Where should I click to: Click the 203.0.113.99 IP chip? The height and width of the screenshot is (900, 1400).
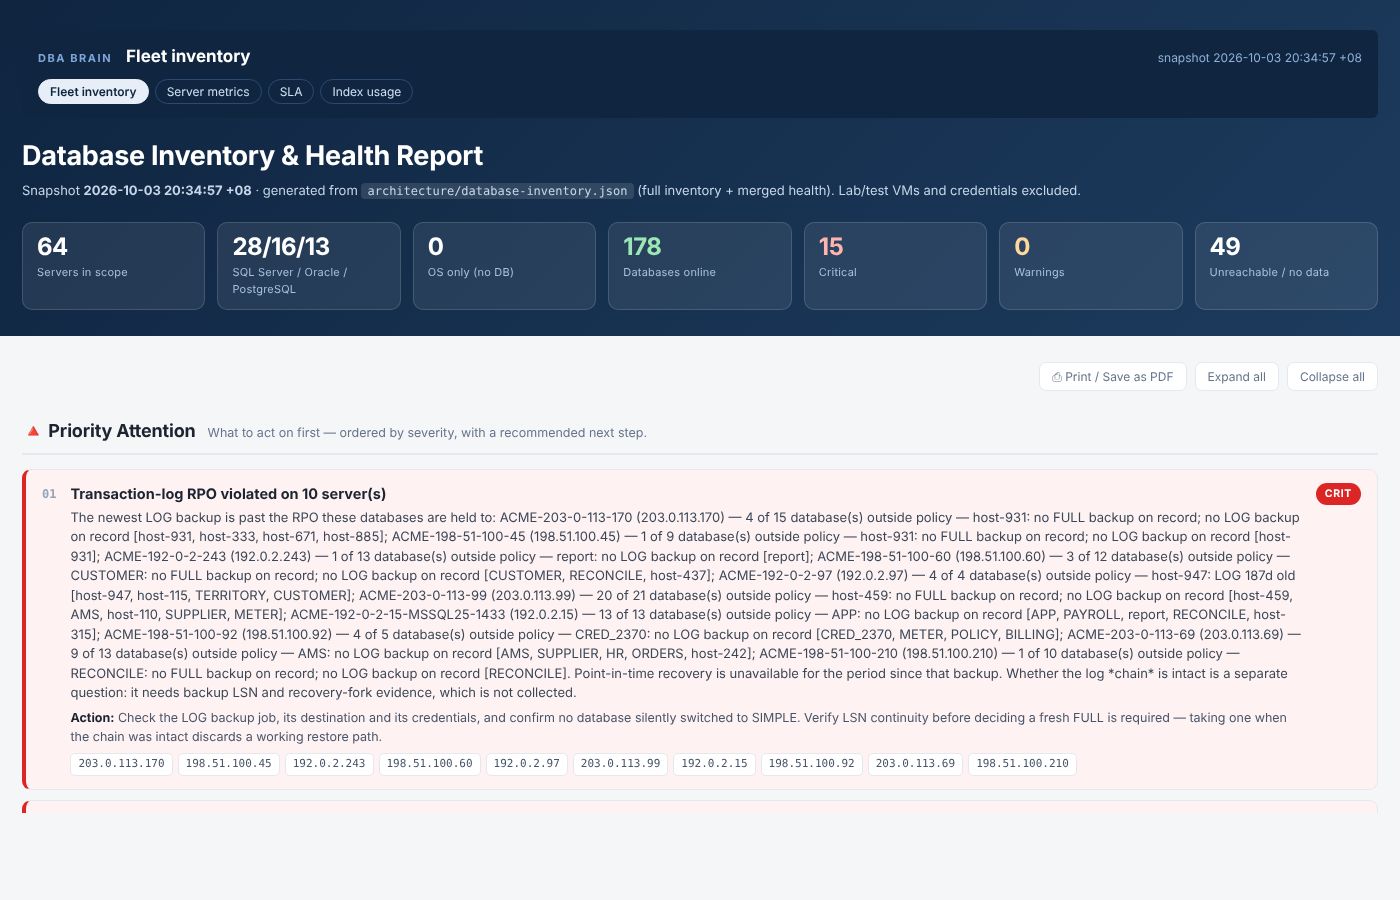[621, 764]
